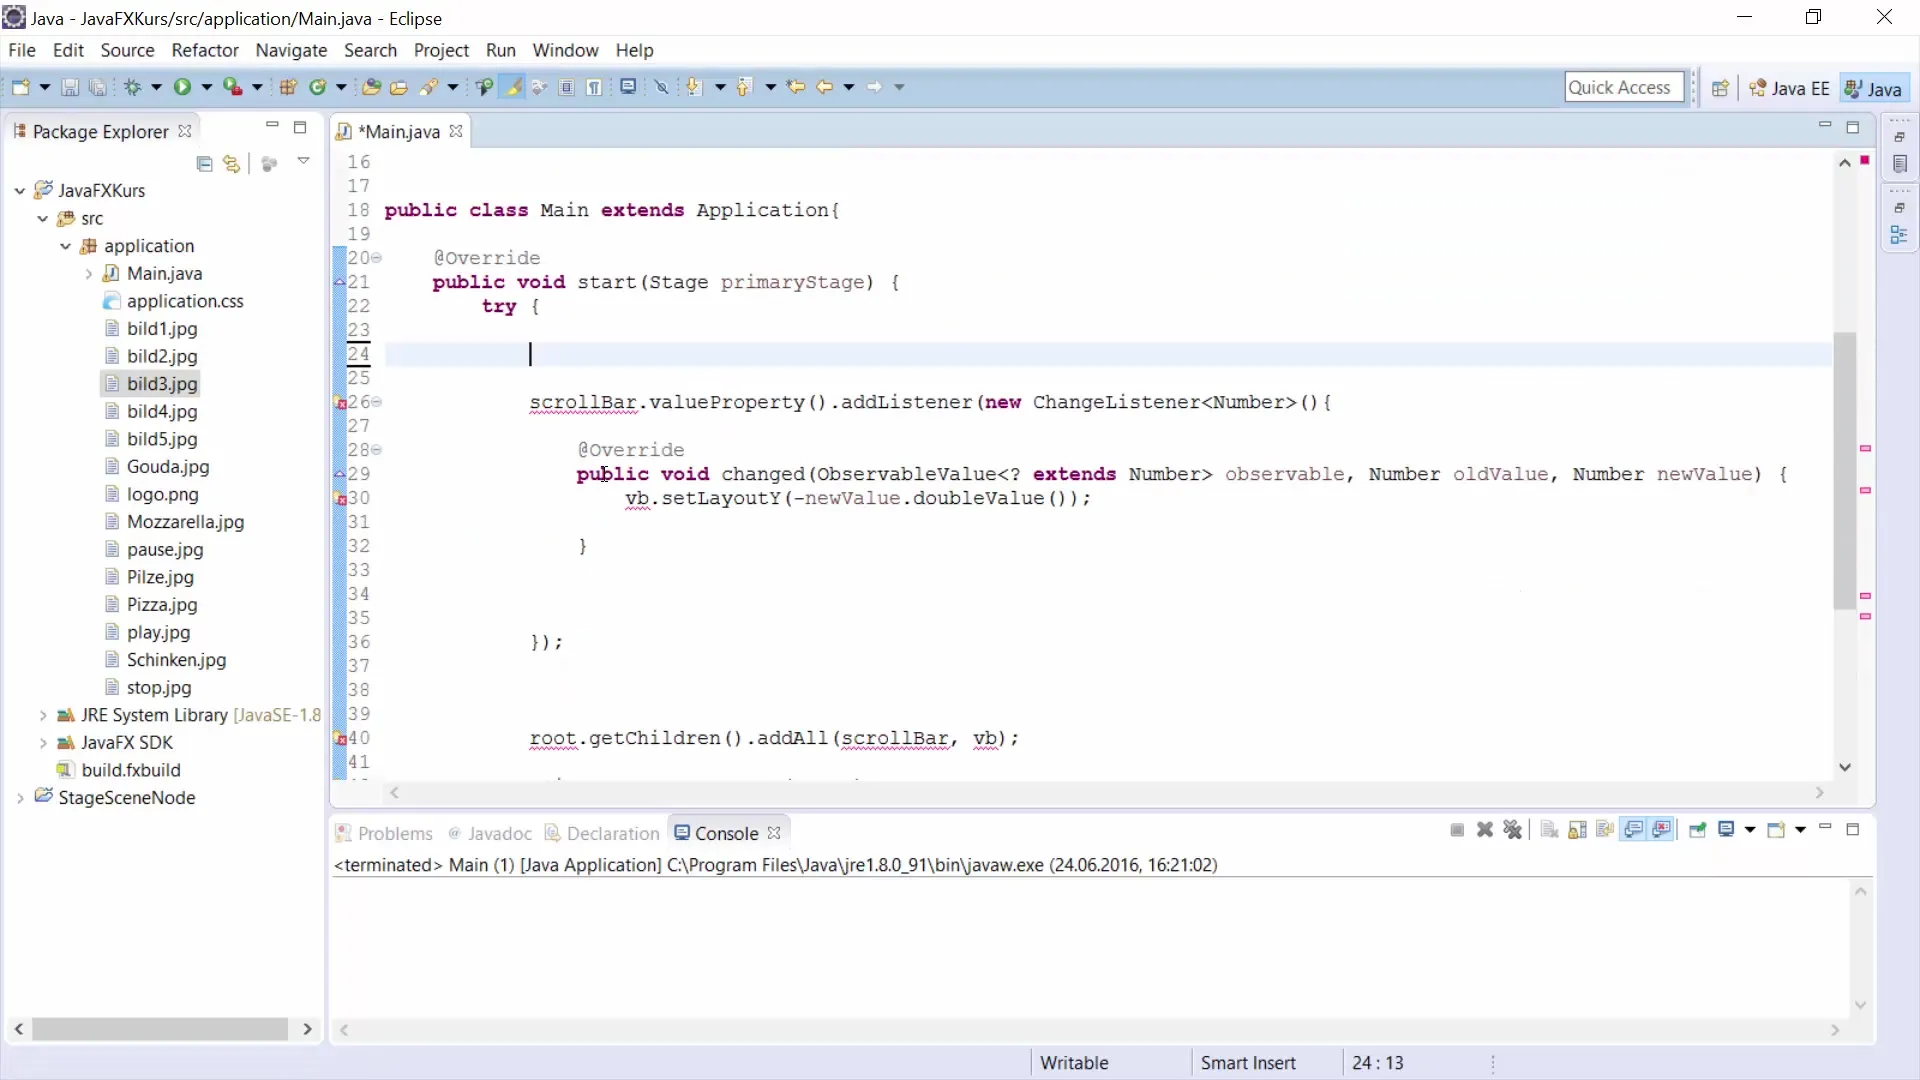Switch to the Javadoc tab
Screen dimensions: 1920x1080
490,833
